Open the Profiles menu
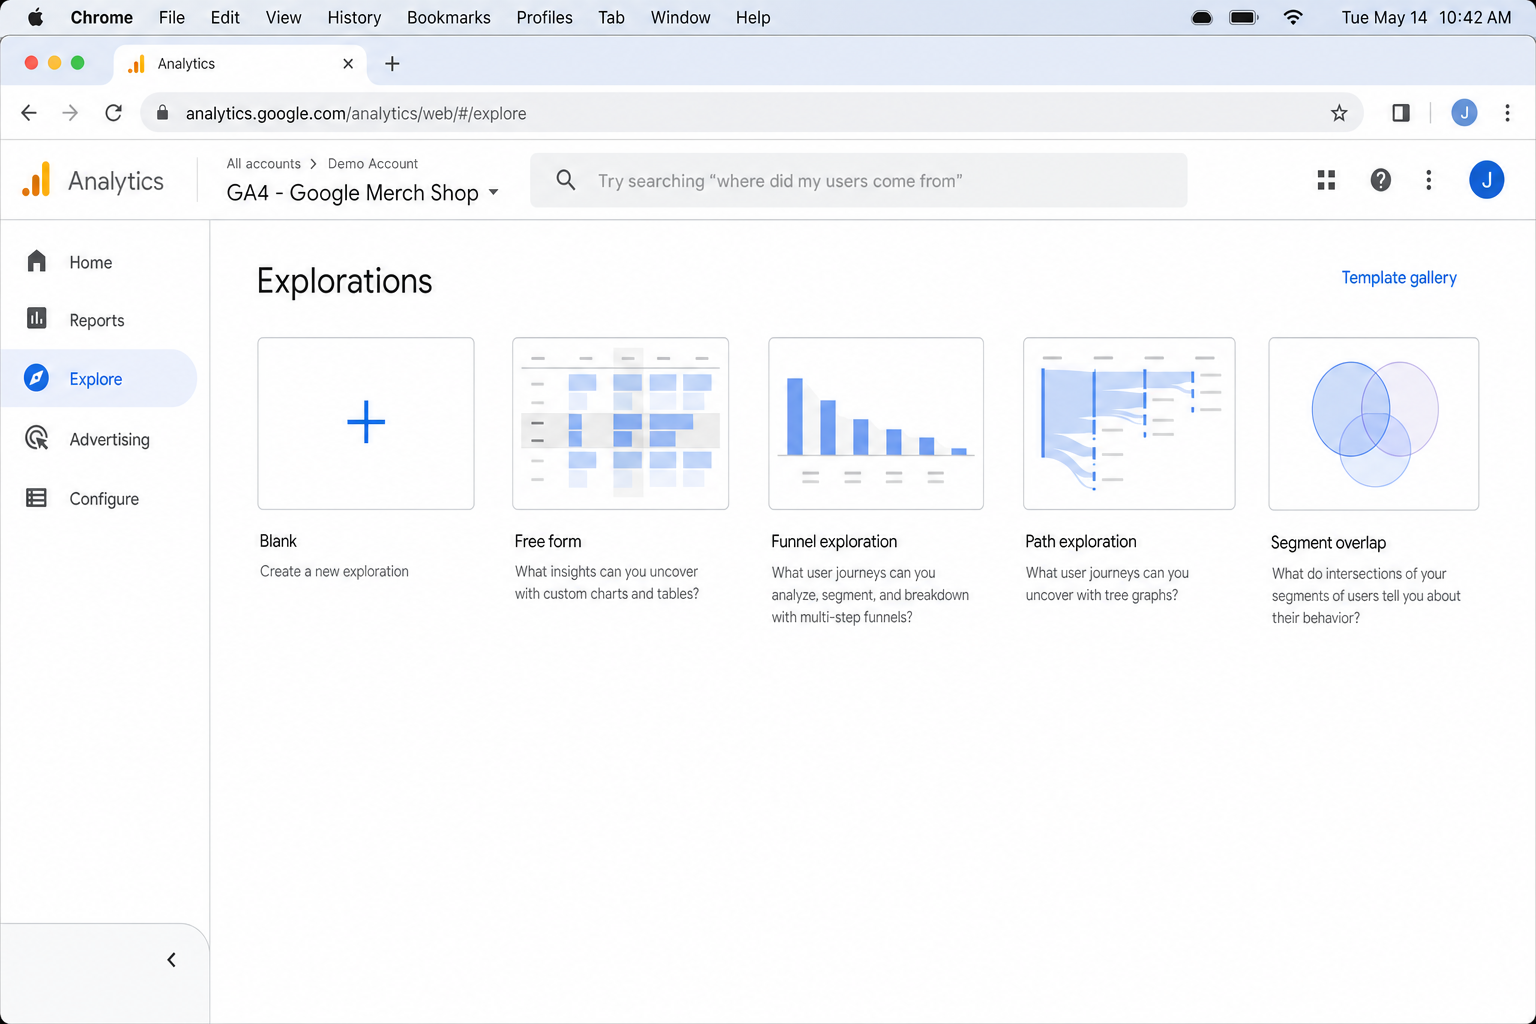The image size is (1536, 1024). click(x=544, y=17)
